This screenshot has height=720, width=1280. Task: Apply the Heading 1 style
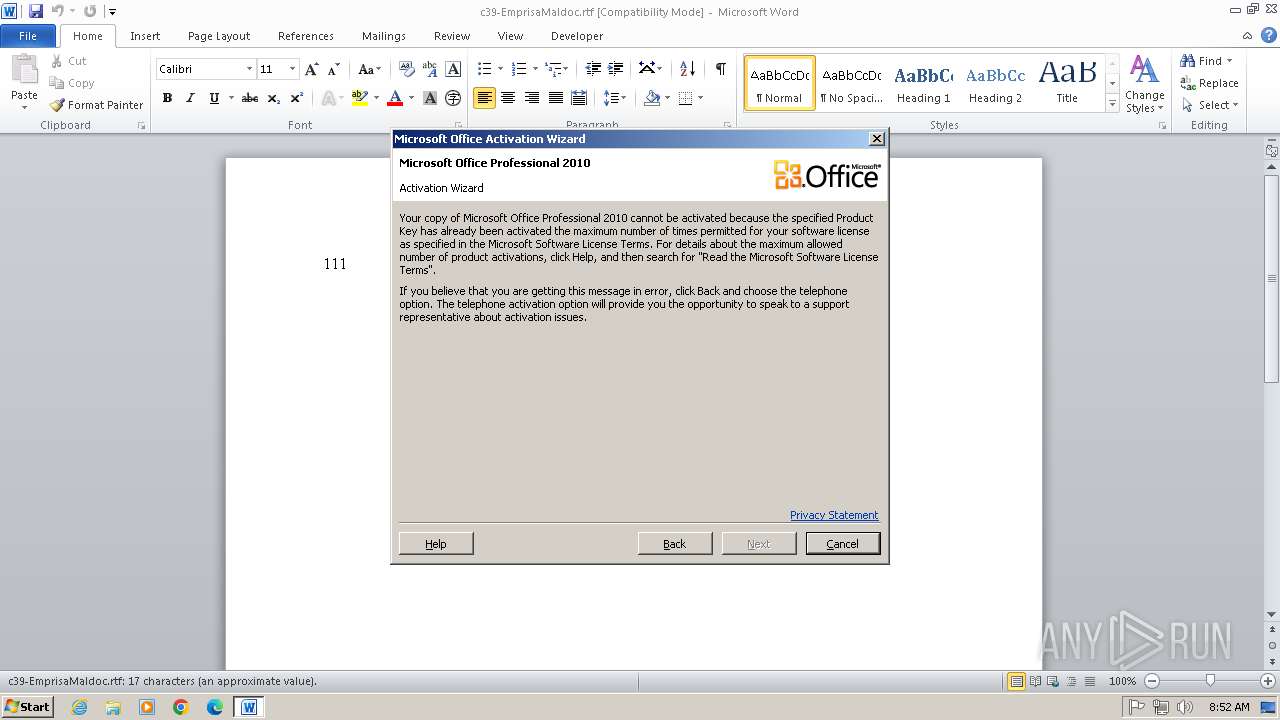pos(924,82)
